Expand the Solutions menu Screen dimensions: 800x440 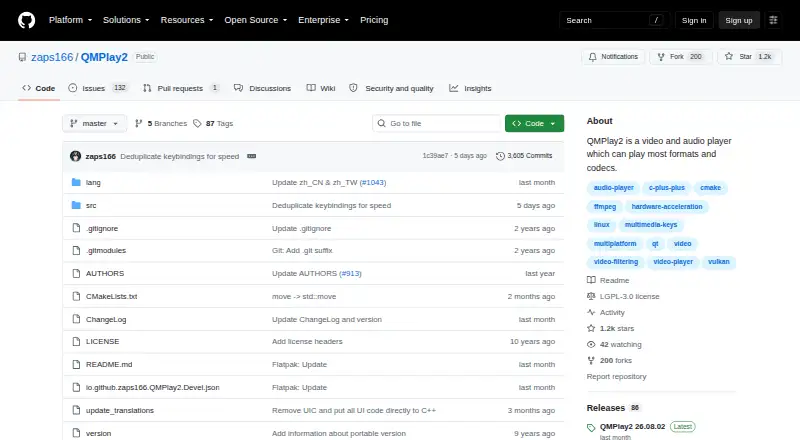126,20
